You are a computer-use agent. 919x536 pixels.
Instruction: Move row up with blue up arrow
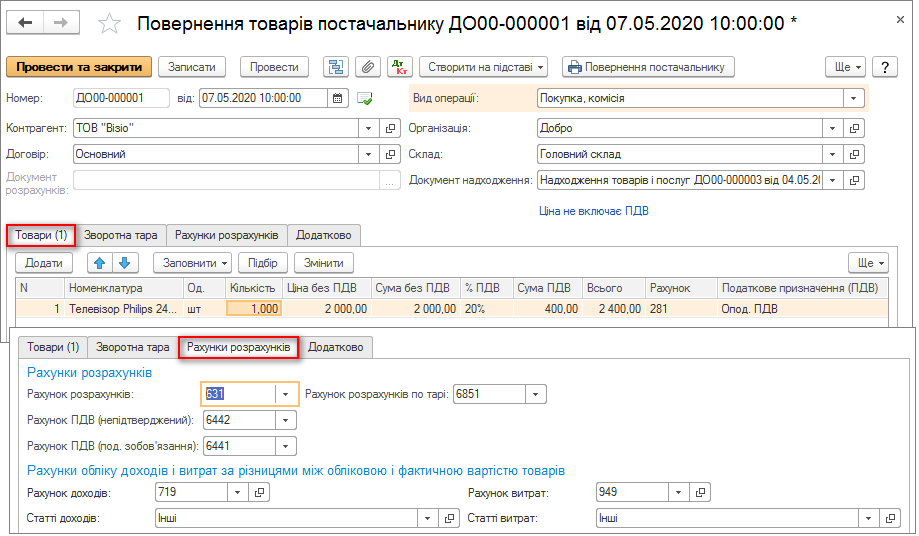coord(100,263)
